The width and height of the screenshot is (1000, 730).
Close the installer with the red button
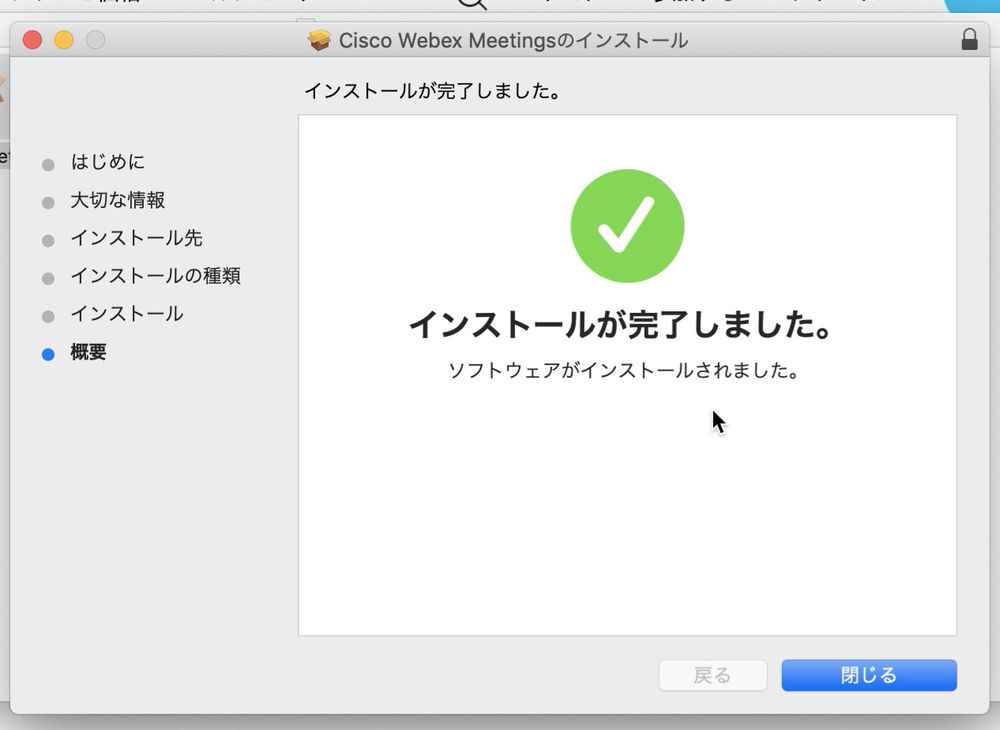[x=33, y=40]
